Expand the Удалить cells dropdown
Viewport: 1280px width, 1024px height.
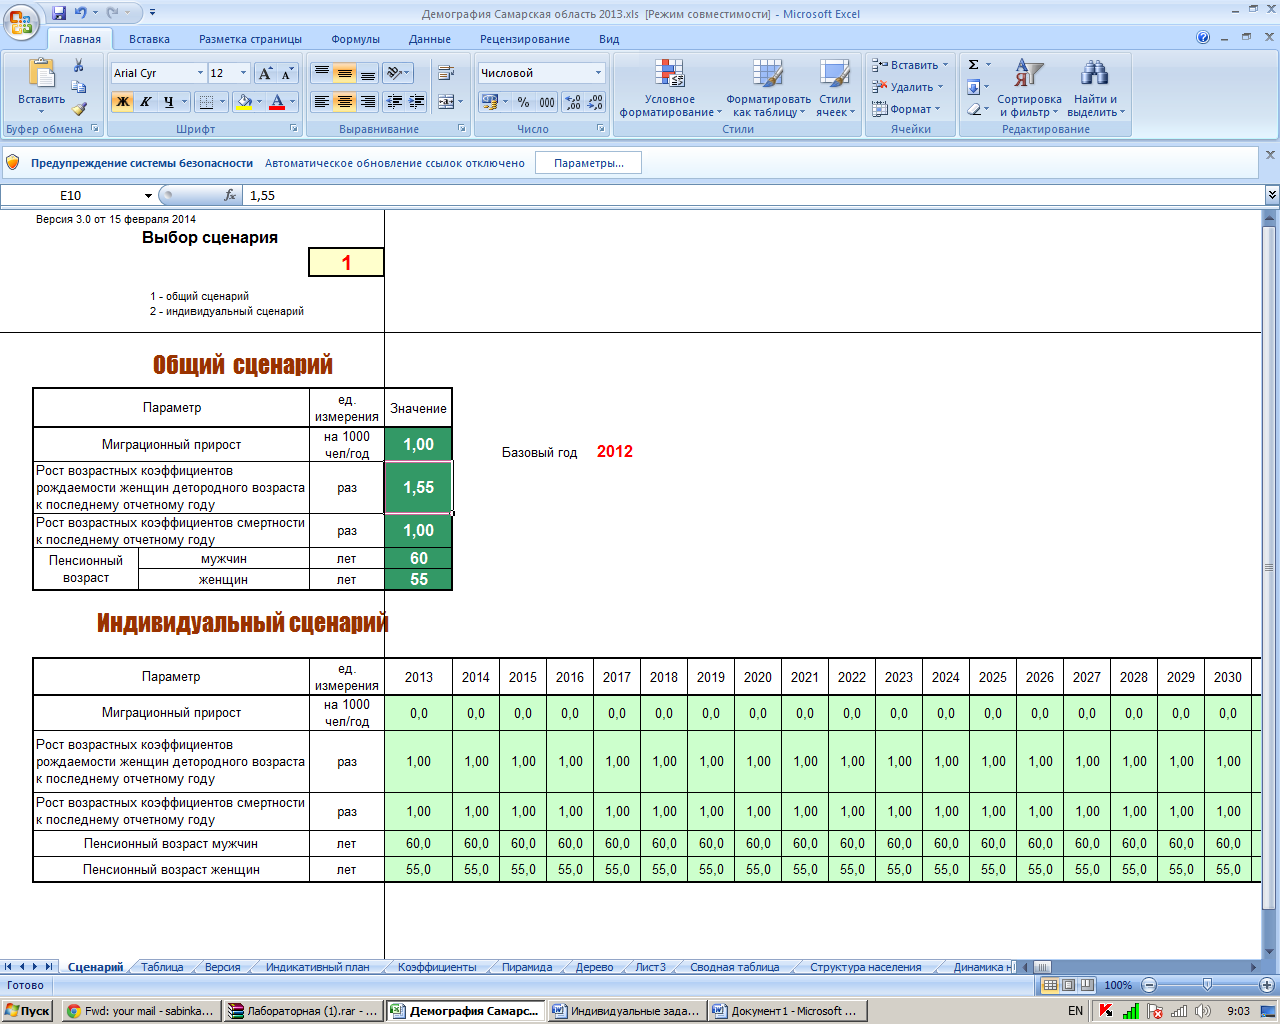tap(940, 87)
